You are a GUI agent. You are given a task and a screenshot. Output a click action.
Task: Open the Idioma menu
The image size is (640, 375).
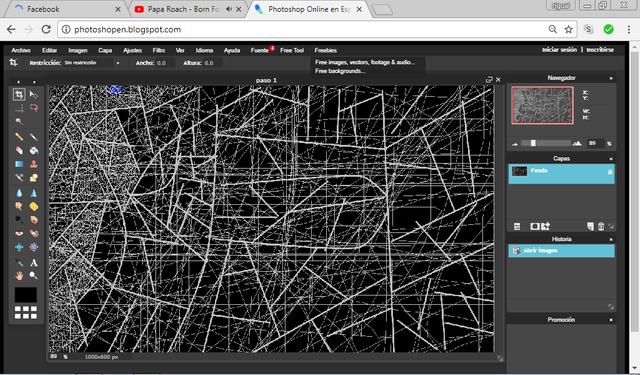(204, 50)
